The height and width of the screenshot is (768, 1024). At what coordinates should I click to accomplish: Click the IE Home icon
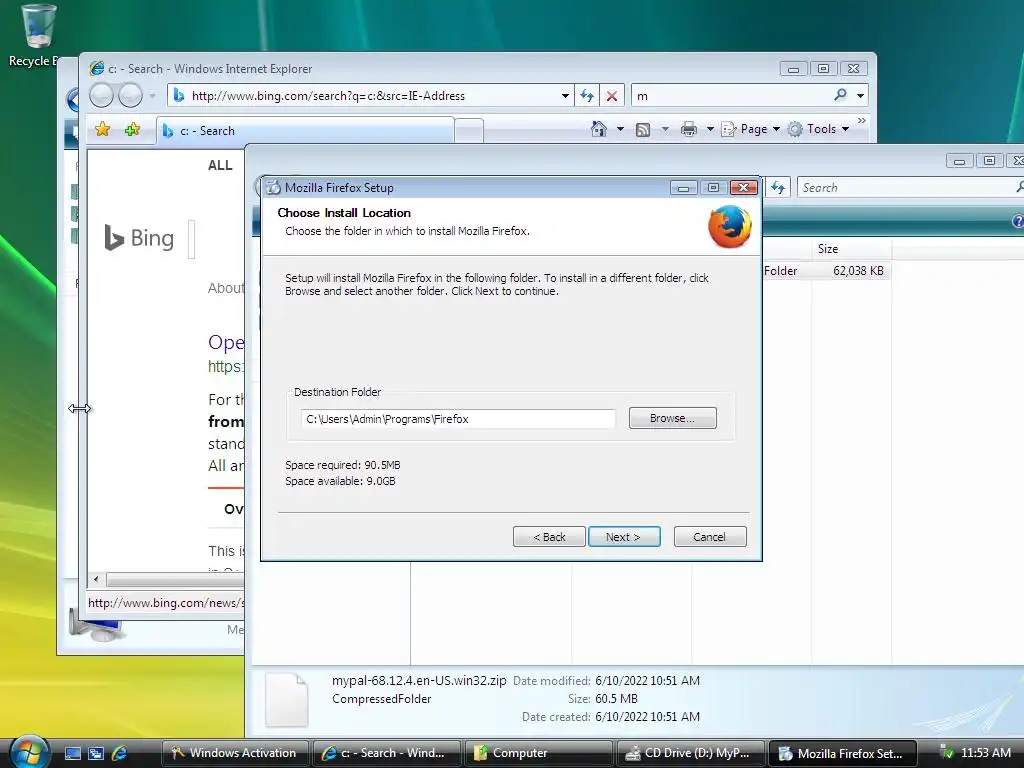(598, 129)
